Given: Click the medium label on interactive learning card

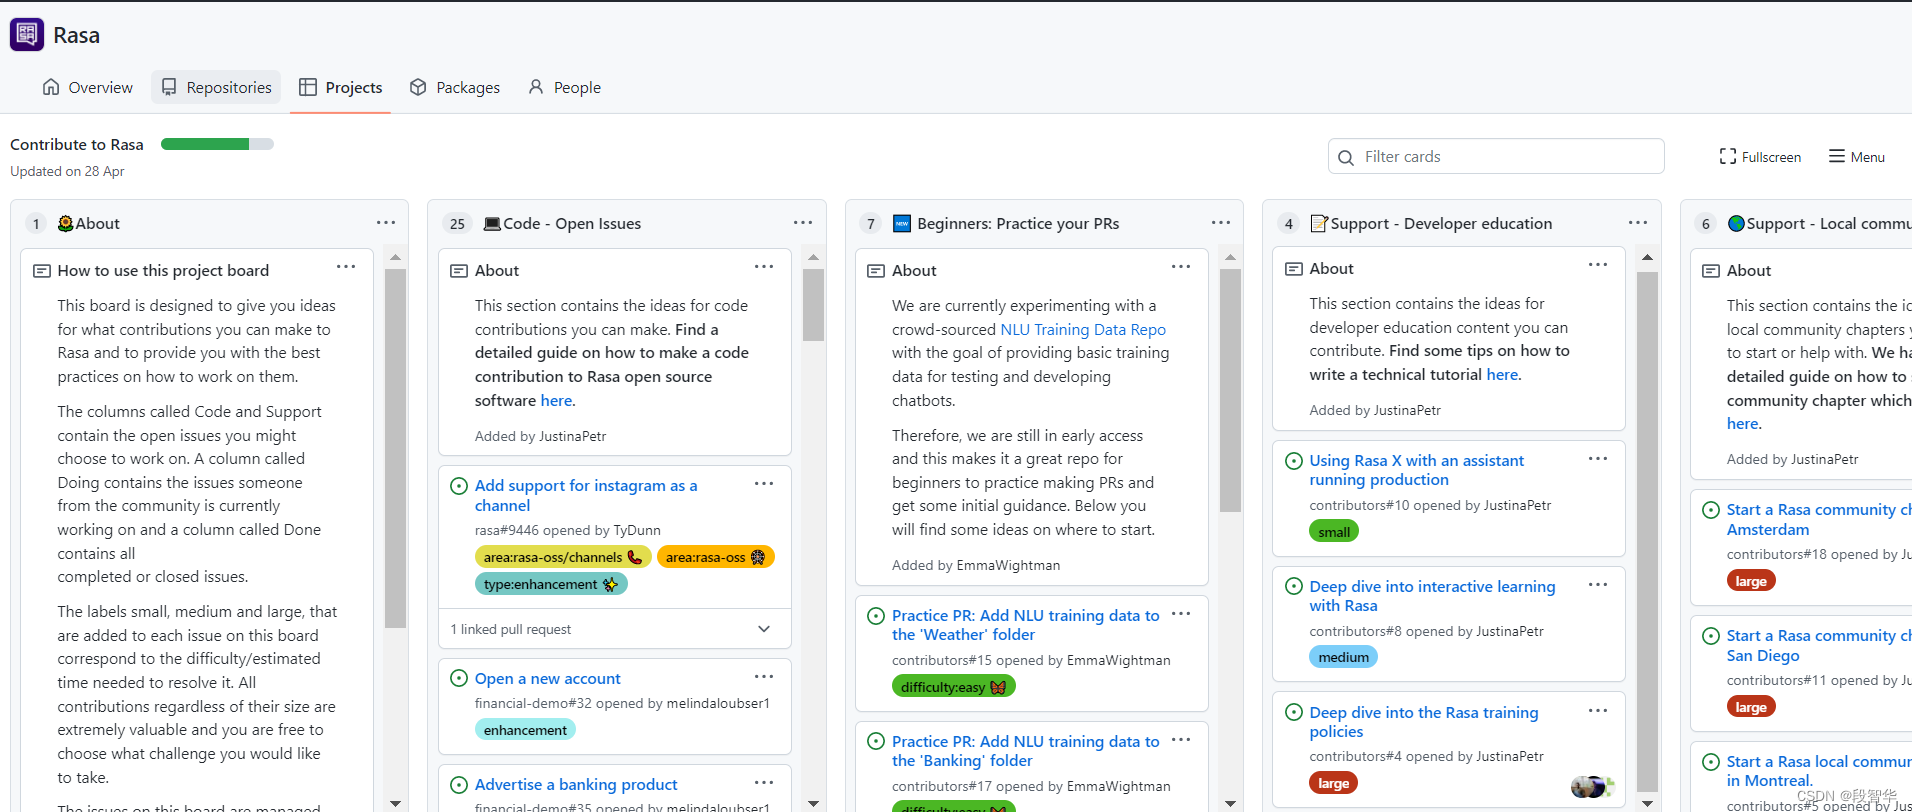Looking at the screenshot, I should point(1343,657).
